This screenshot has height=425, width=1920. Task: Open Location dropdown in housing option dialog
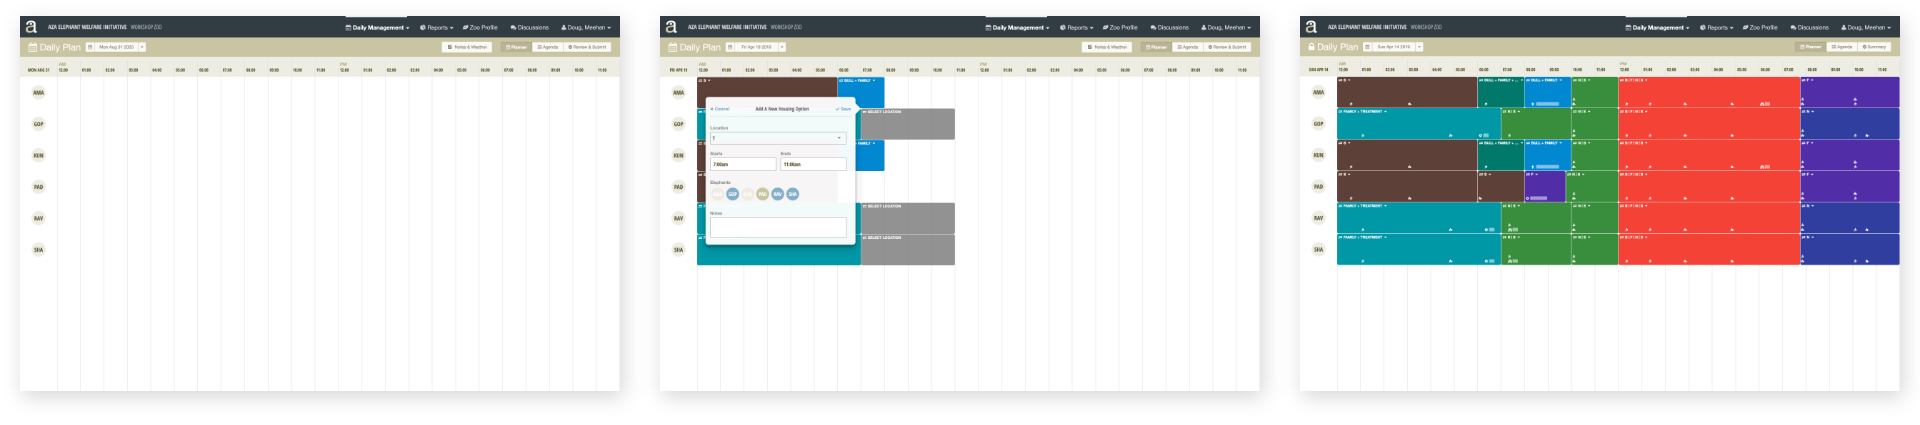[778, 138]
